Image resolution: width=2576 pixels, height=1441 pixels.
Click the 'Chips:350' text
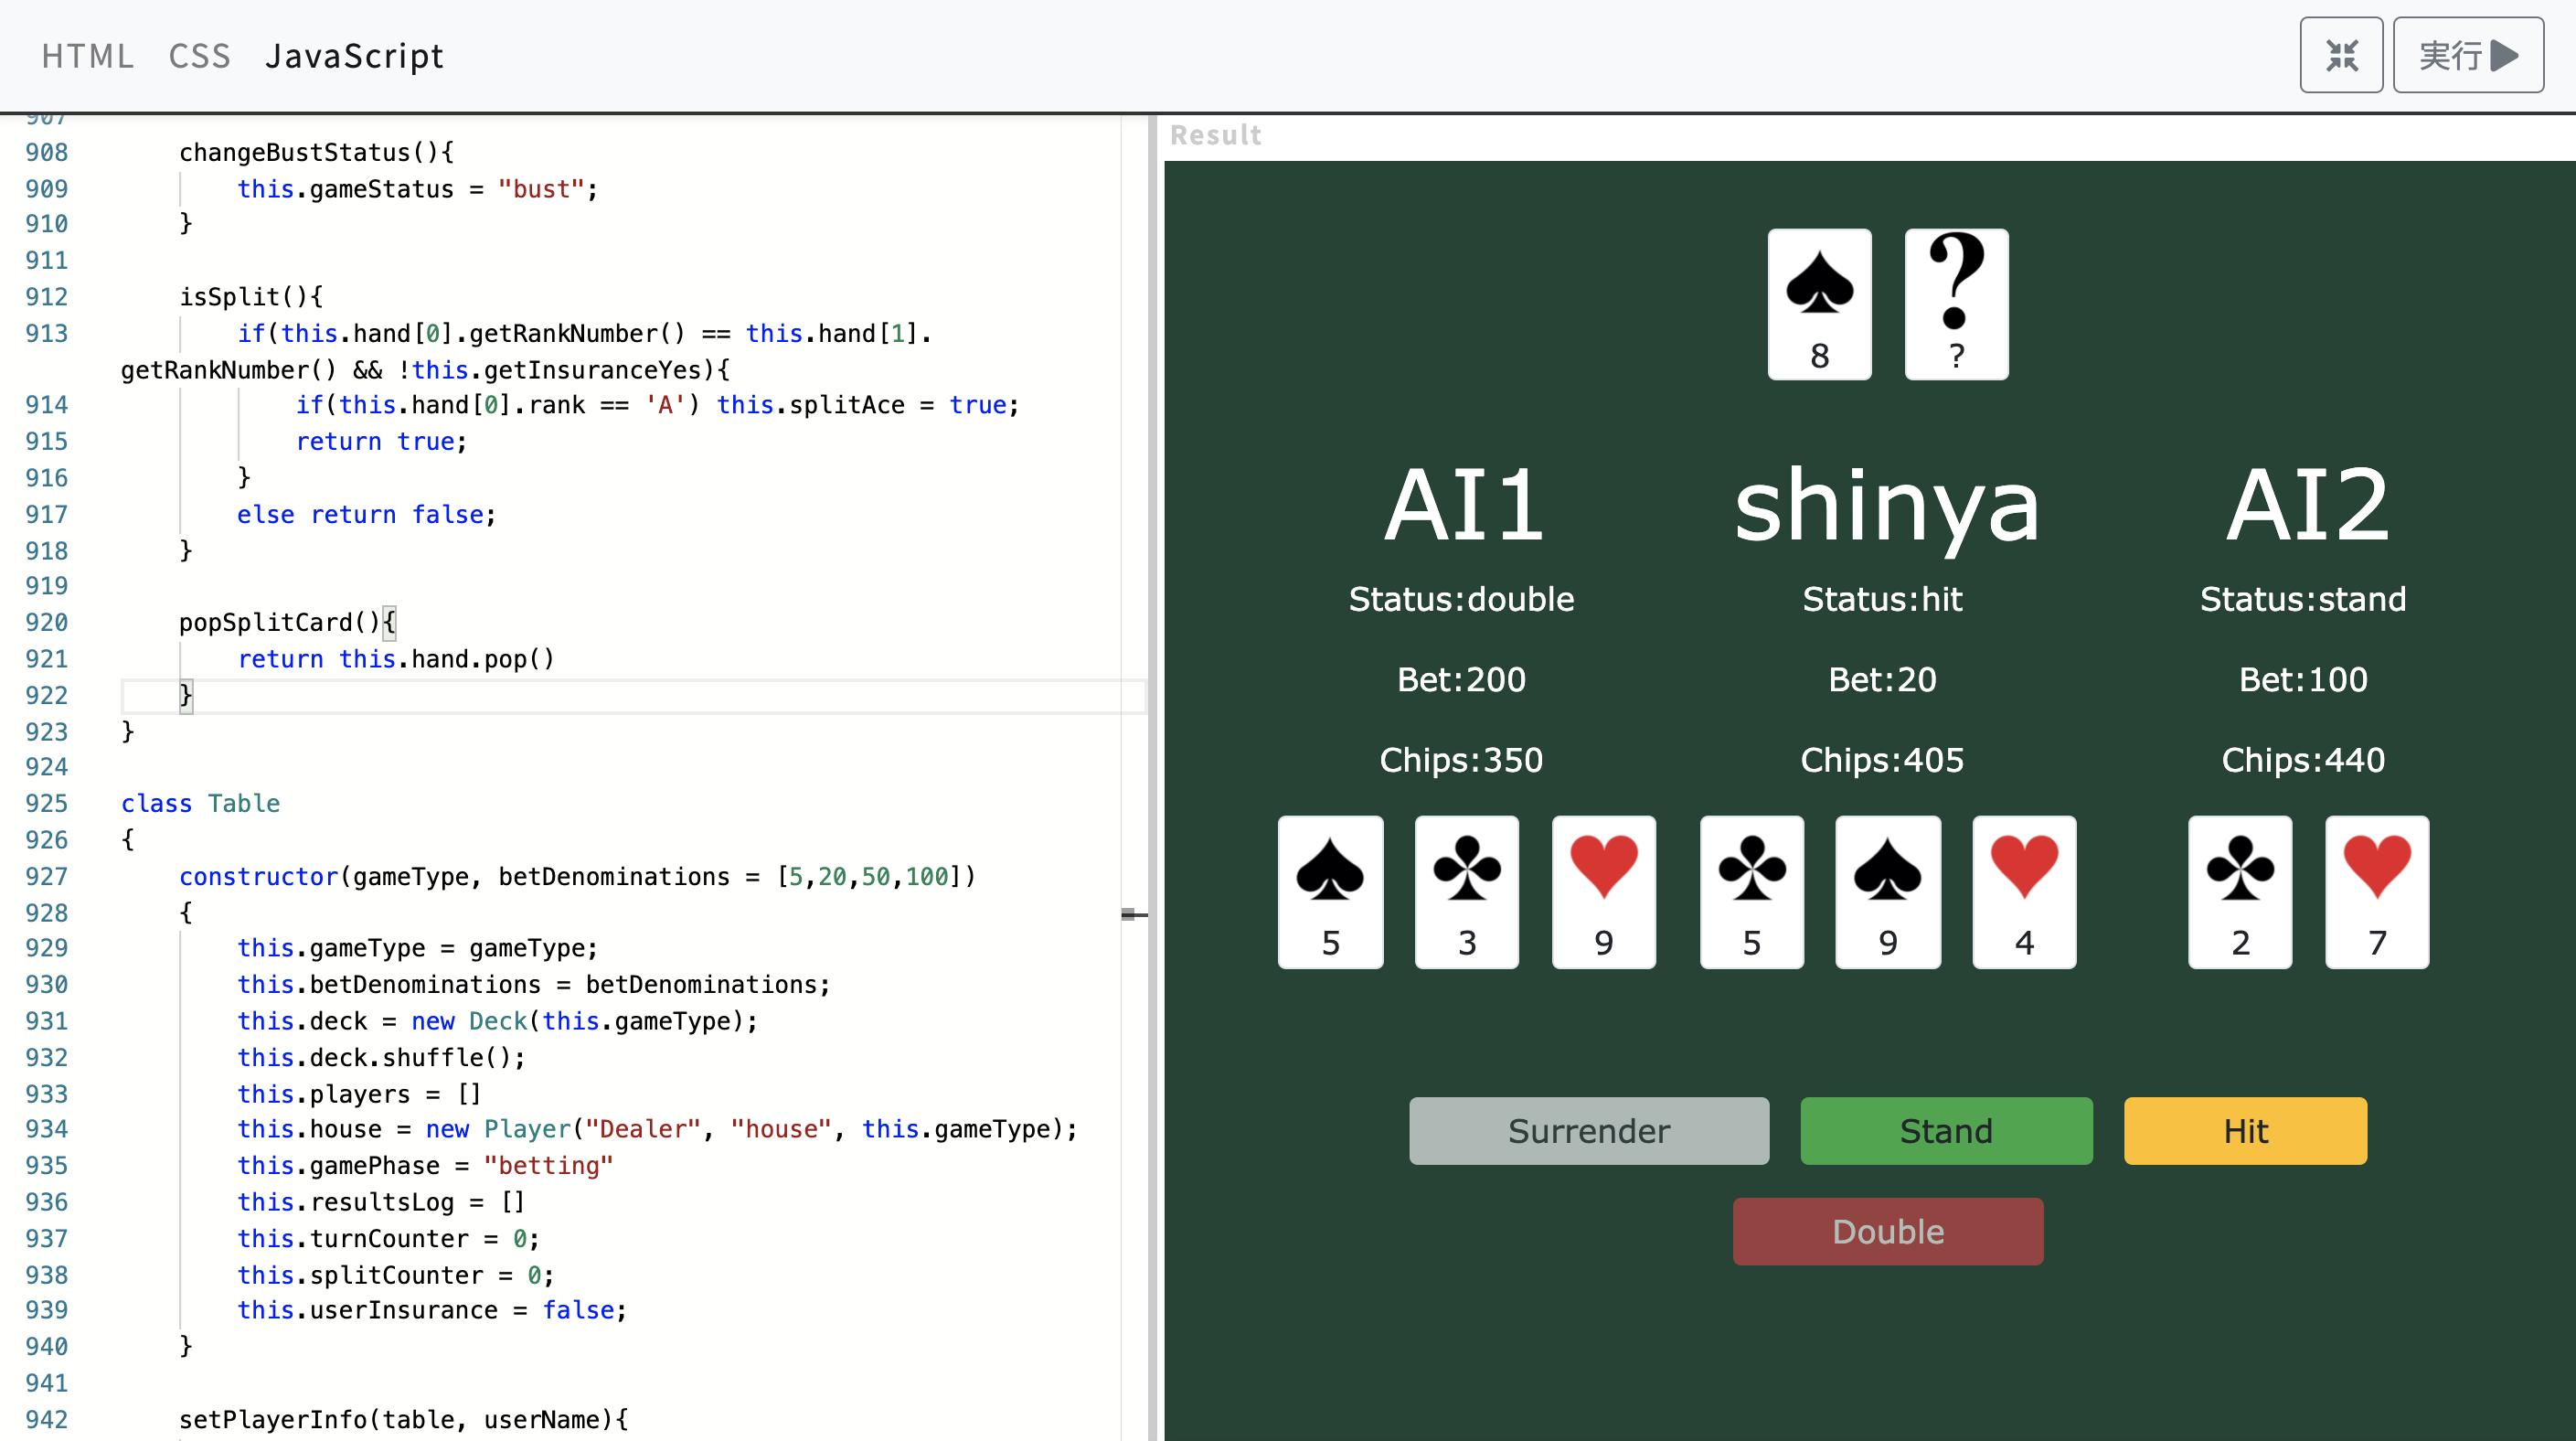pos(1461,760)
